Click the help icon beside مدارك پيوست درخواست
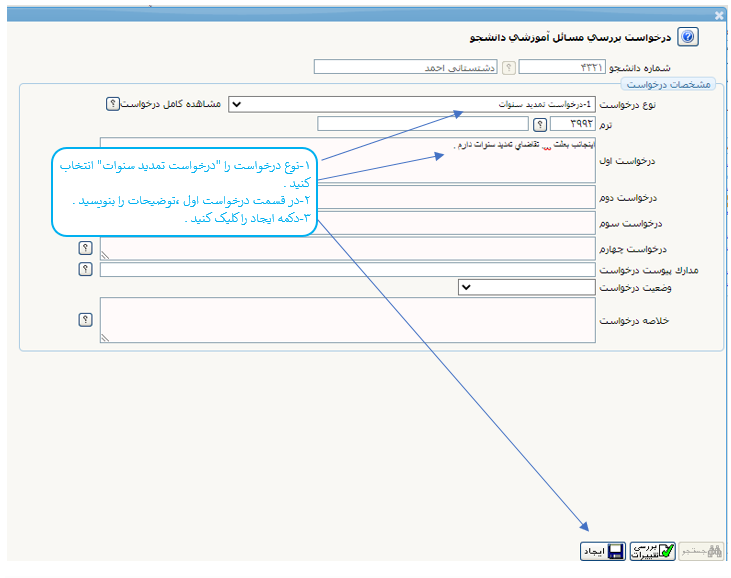The image size is (731, 578). (x=85, y=269)
